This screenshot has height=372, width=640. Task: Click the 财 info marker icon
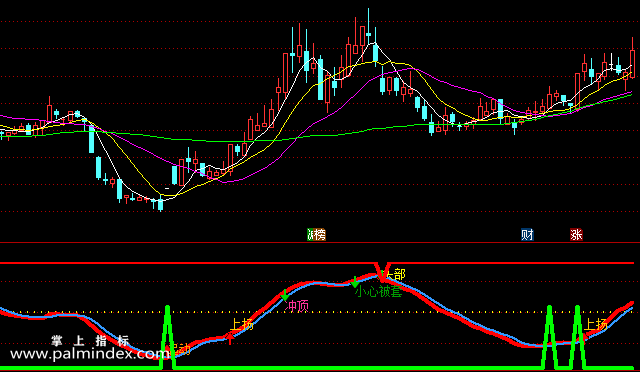527,235
